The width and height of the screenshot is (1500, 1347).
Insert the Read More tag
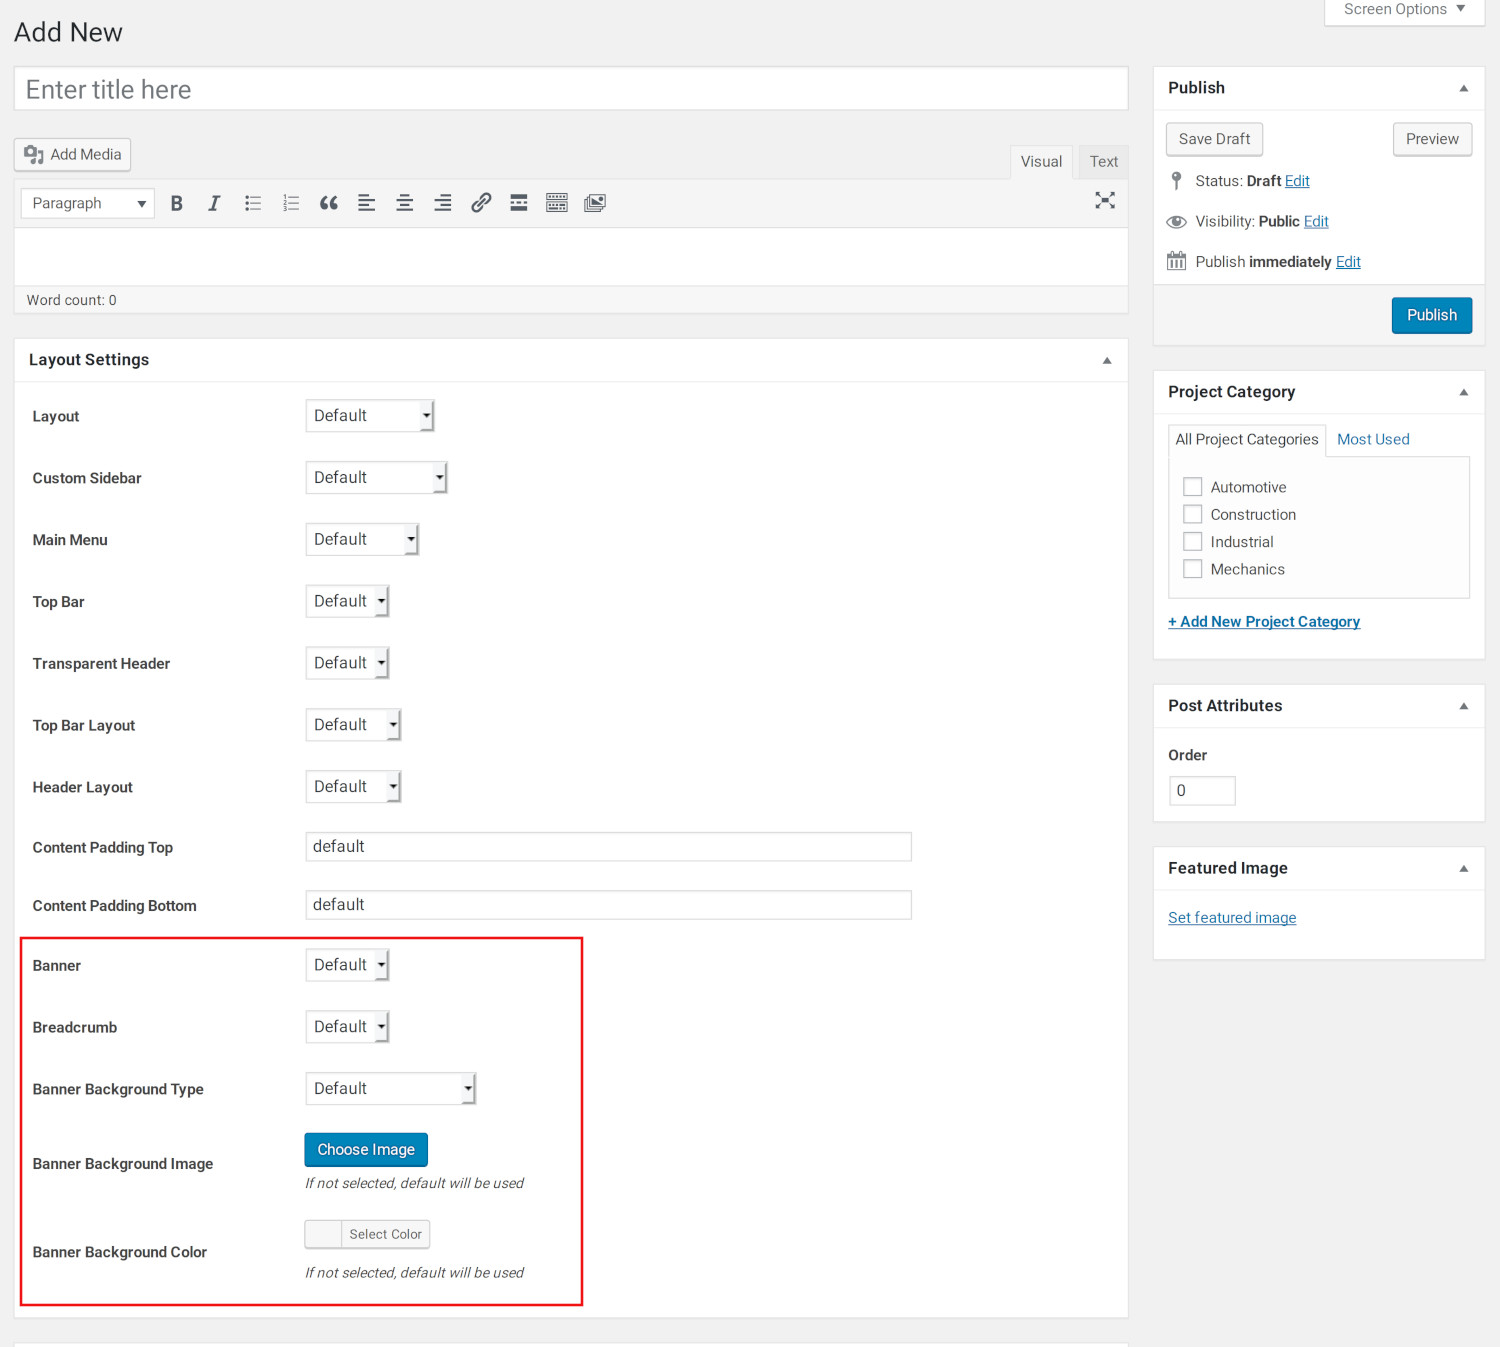[x=519, y=203]
